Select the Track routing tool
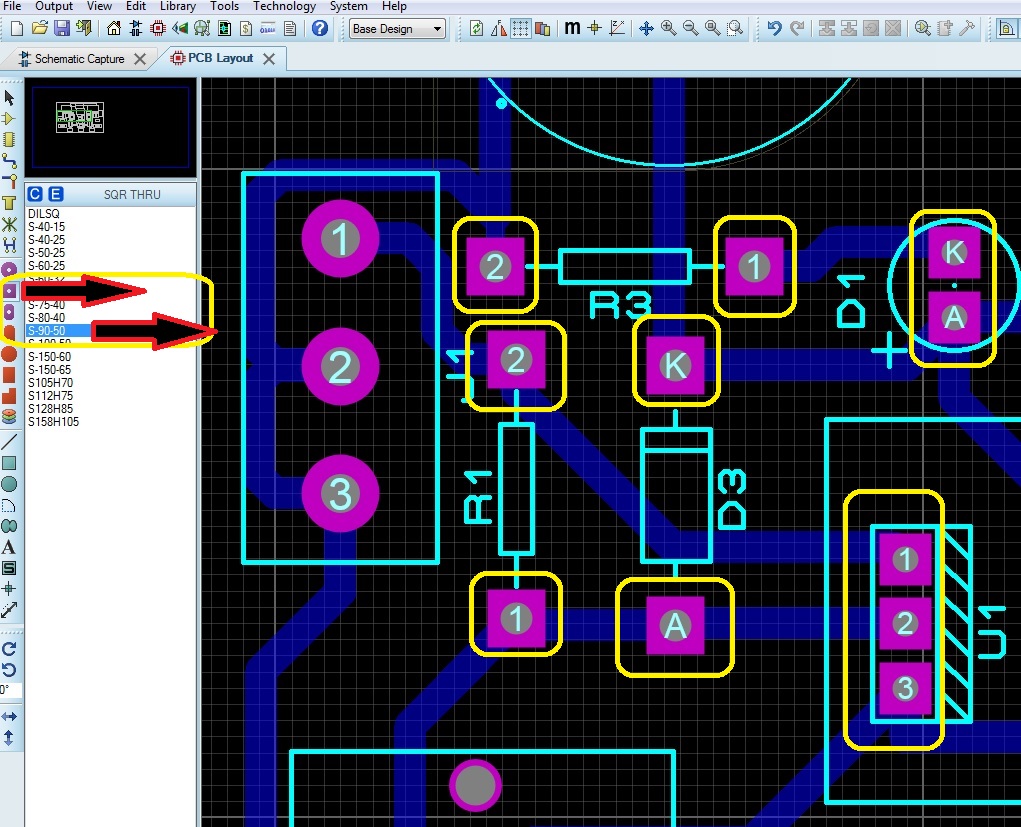The height and width of the screenshot is (827, 1021). [9, 160]
